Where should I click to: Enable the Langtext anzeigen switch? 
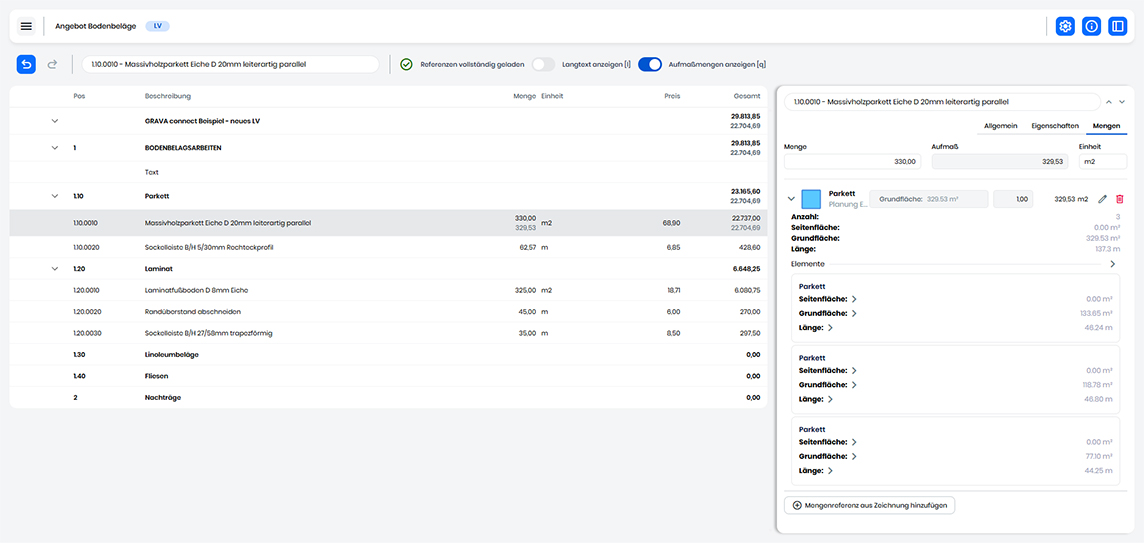(x=542, y=64)
